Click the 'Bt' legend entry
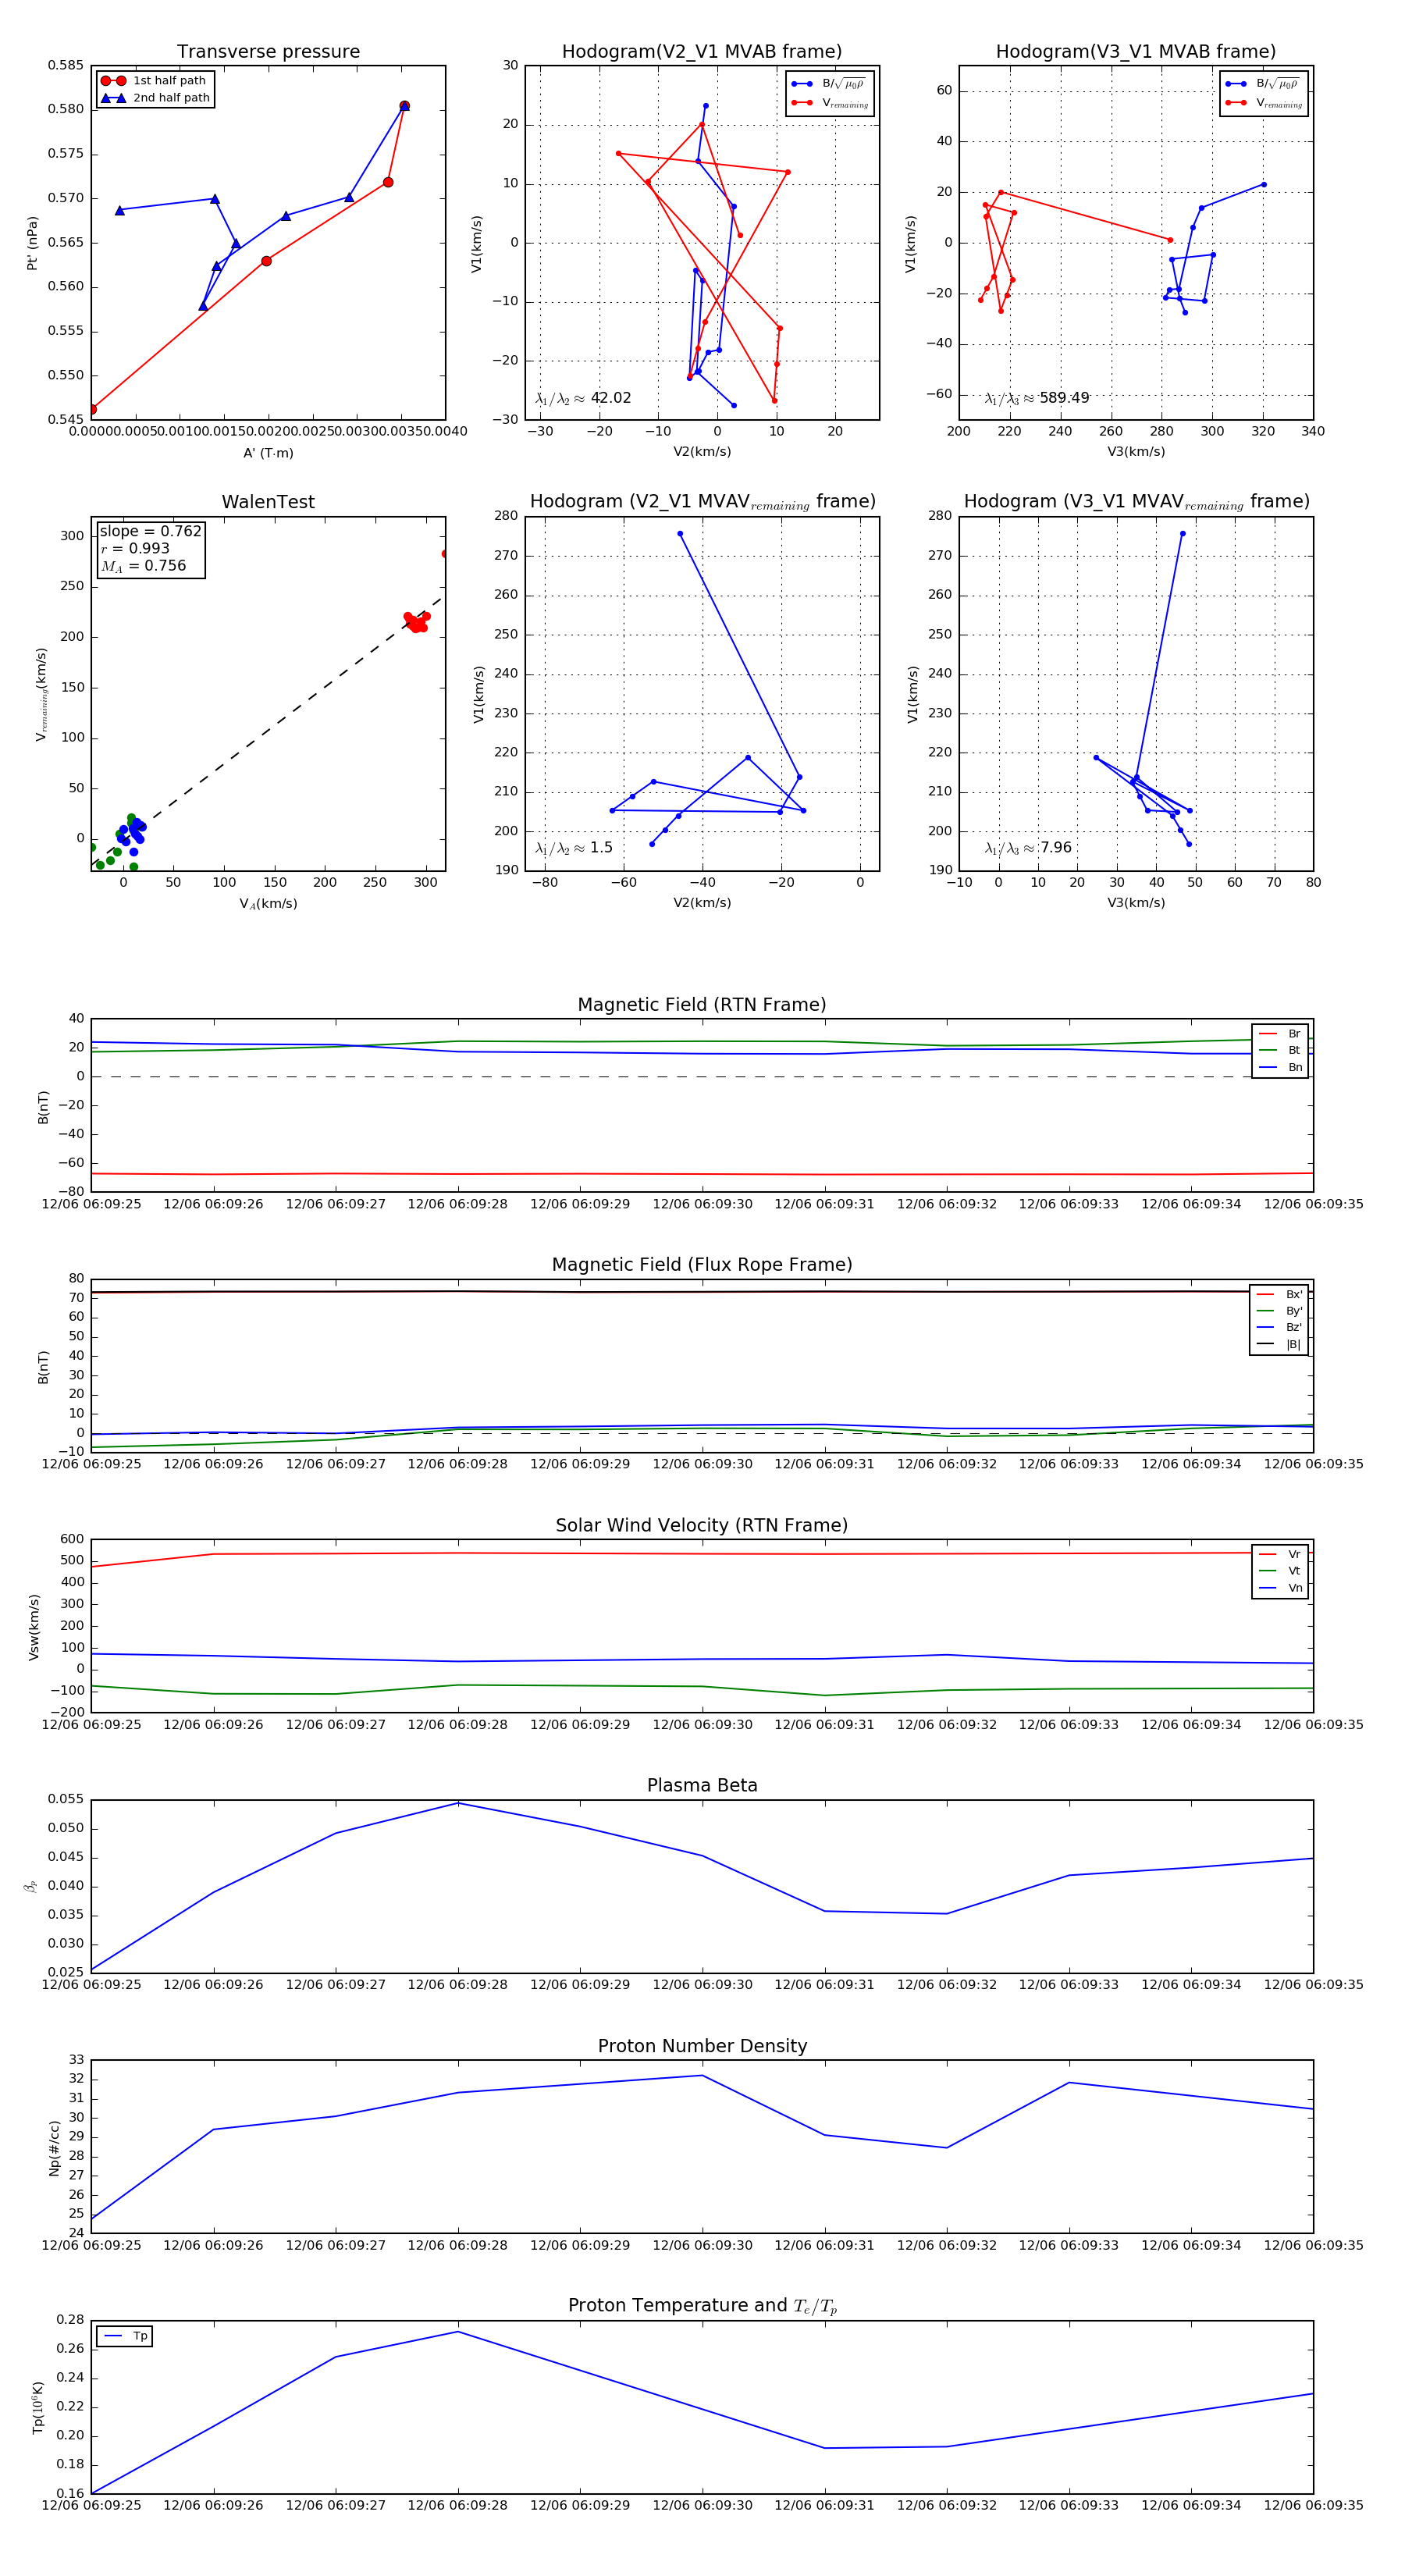The width and height of the screenshot is (1405, 2576). (x=1280, y=1051)
